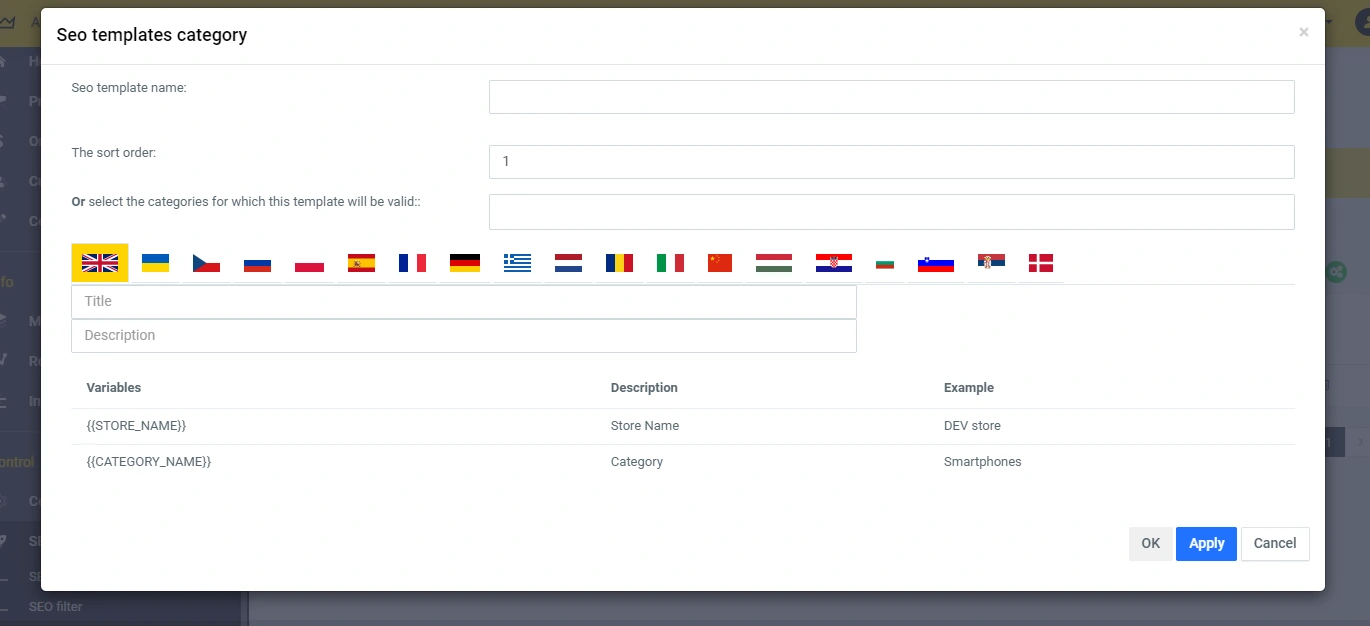Image resolution: width=1370 pixels, height=626 pixels.
Task: Pick the Chinese flag language tab
Action: coord(720,263)
